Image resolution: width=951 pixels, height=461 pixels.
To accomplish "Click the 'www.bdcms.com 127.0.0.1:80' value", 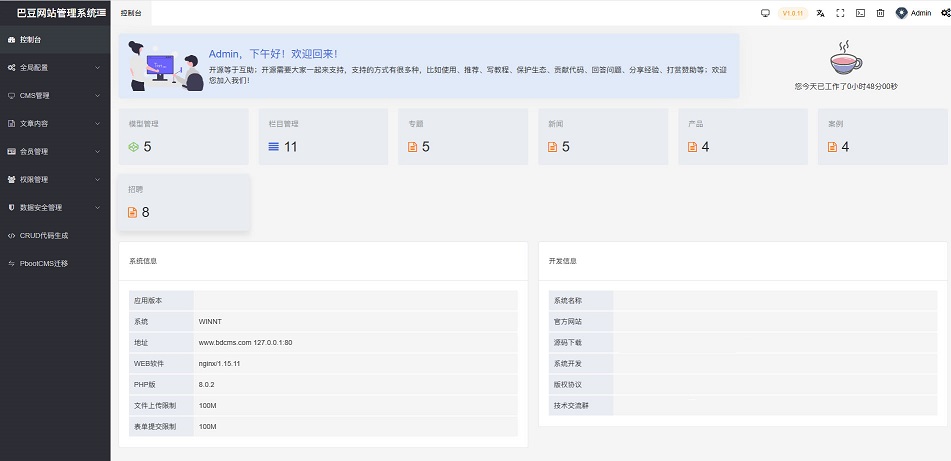I will (x=246, y=343).
